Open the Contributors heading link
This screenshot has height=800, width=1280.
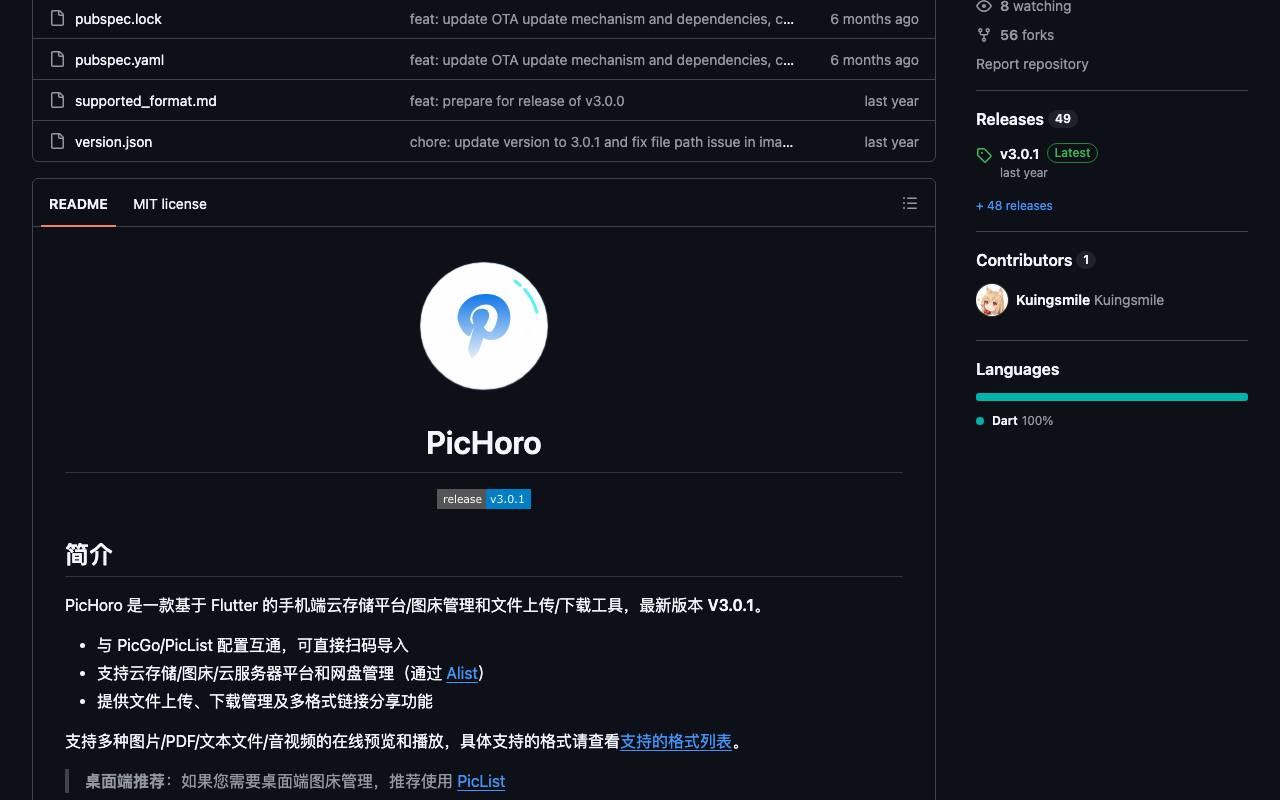pyautogui.click(x=1024, y=260)
